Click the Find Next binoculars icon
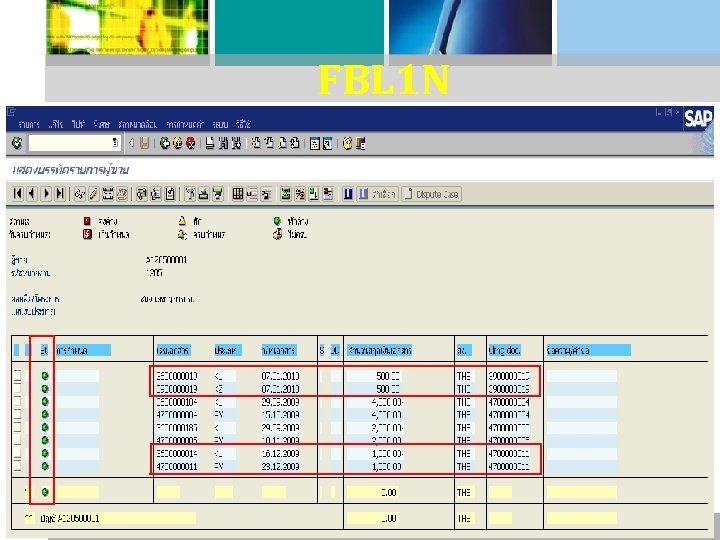 coord(236,143)
